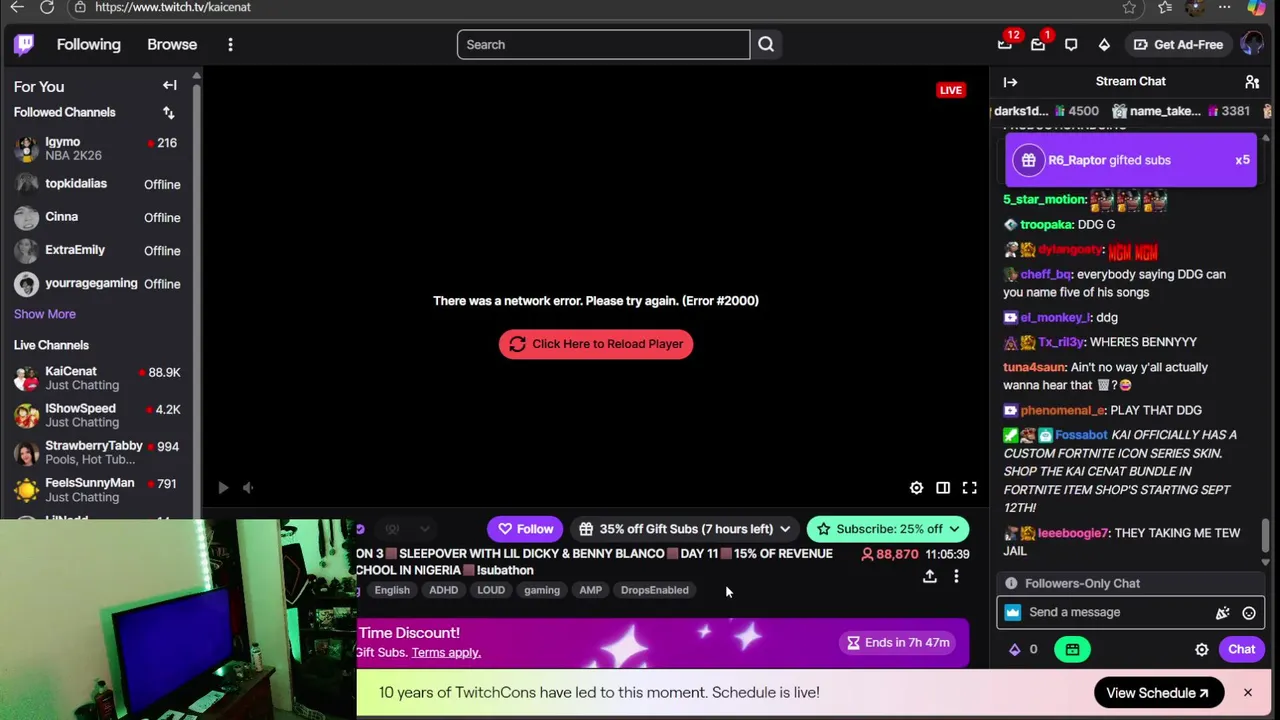
Task: Click the LOUD tag
Action: [491, 590]
